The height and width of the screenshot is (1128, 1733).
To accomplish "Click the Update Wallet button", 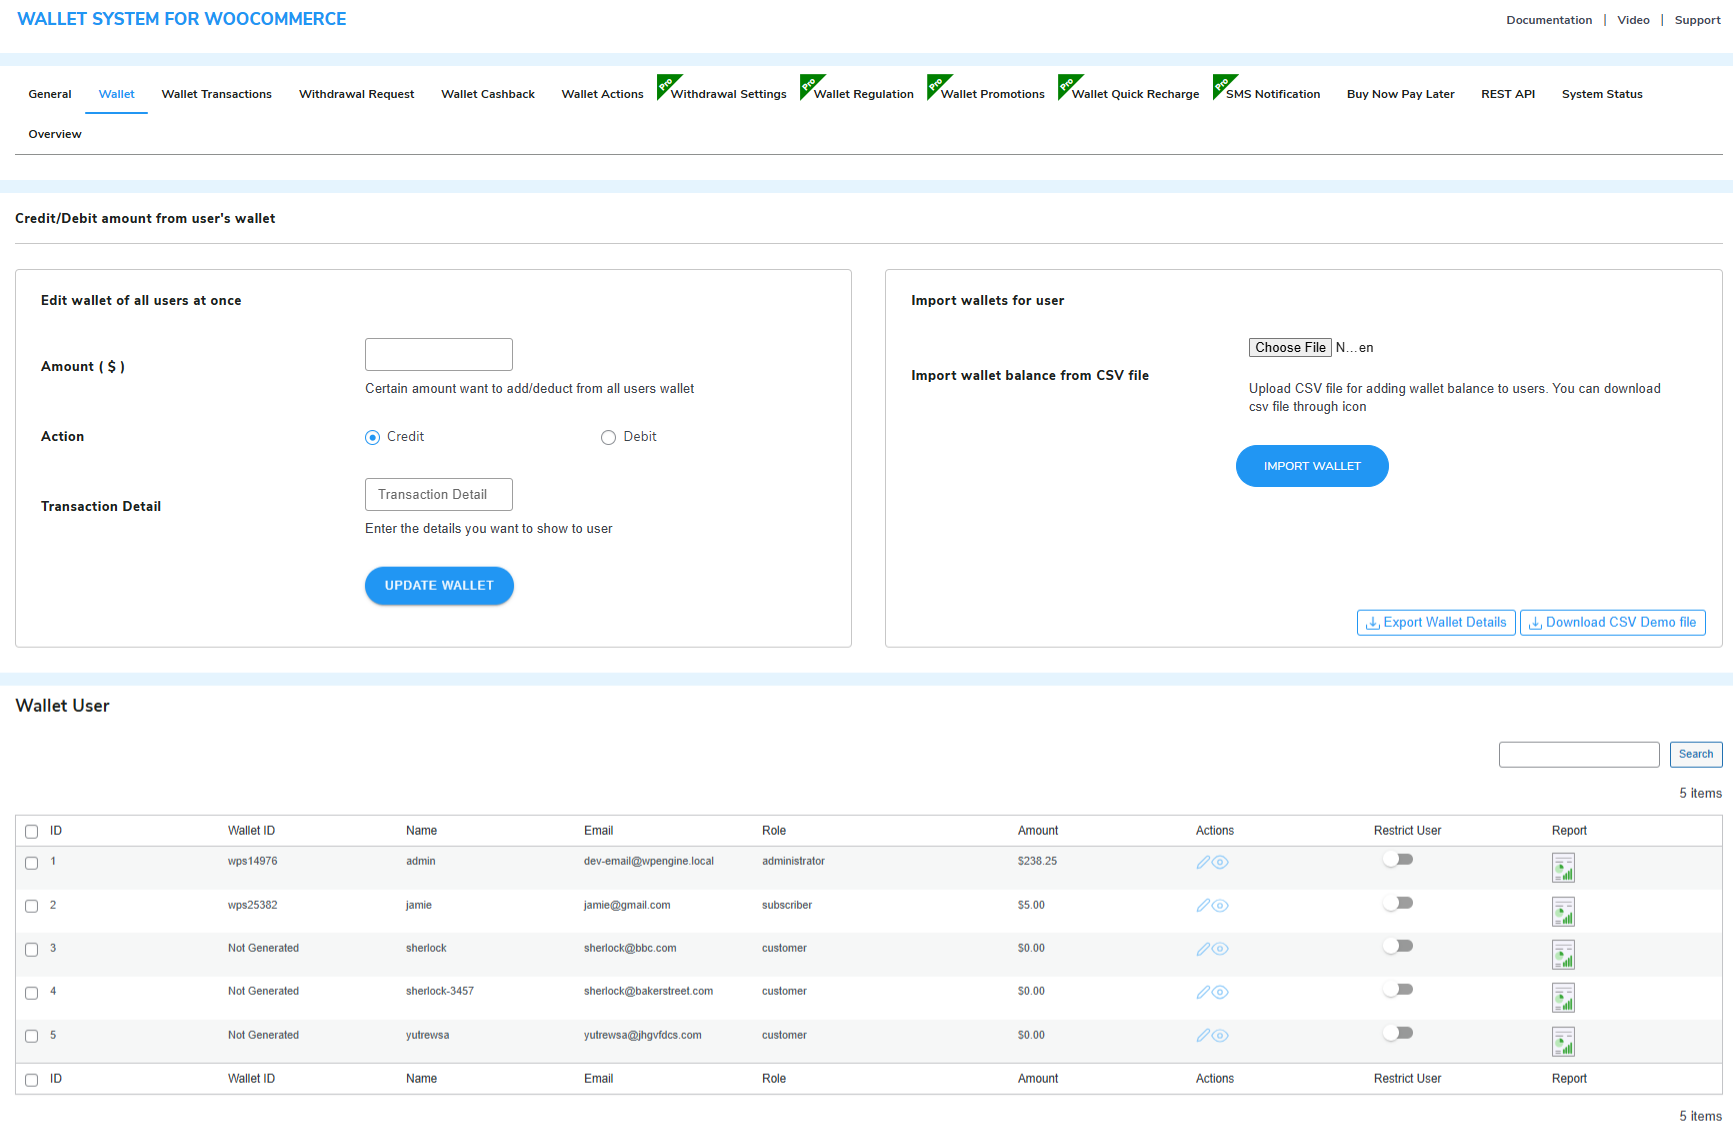I will pos(439,586).
